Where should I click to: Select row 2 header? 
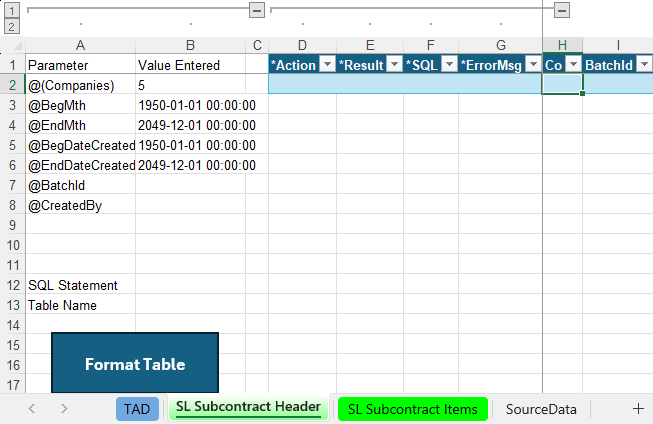(x=12, y=85)
